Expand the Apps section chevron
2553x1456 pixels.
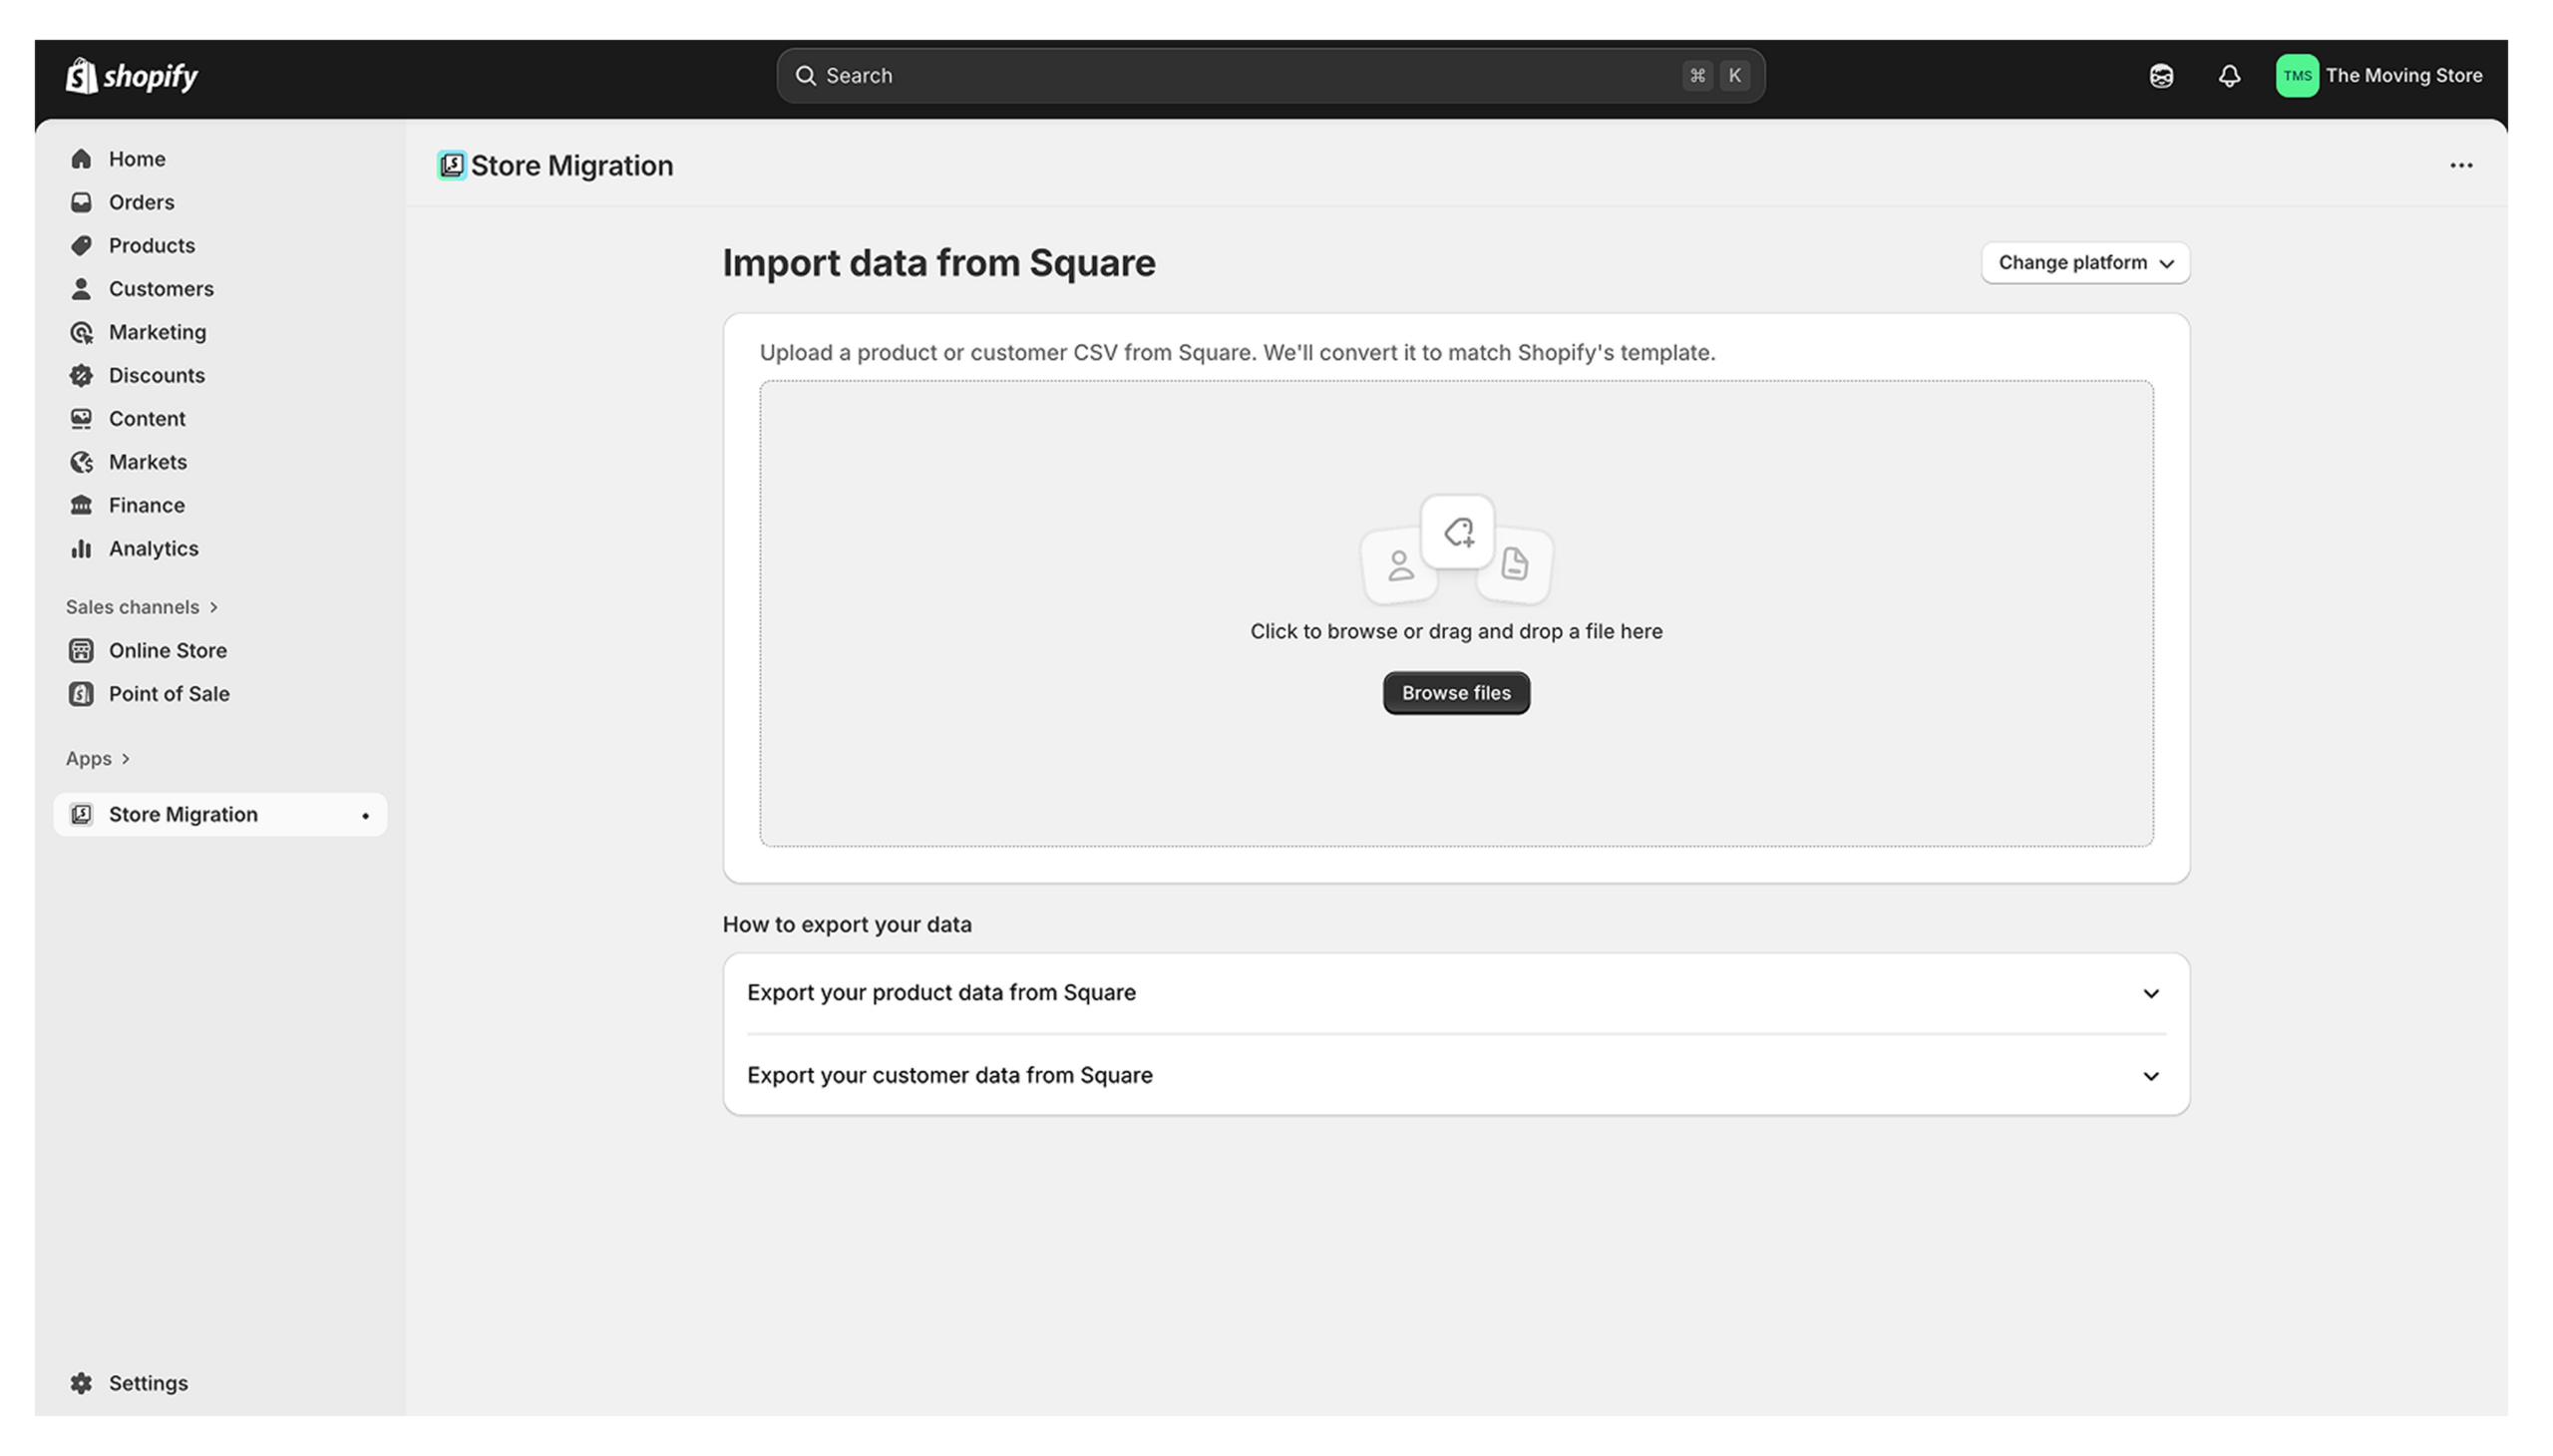point(125,758)
